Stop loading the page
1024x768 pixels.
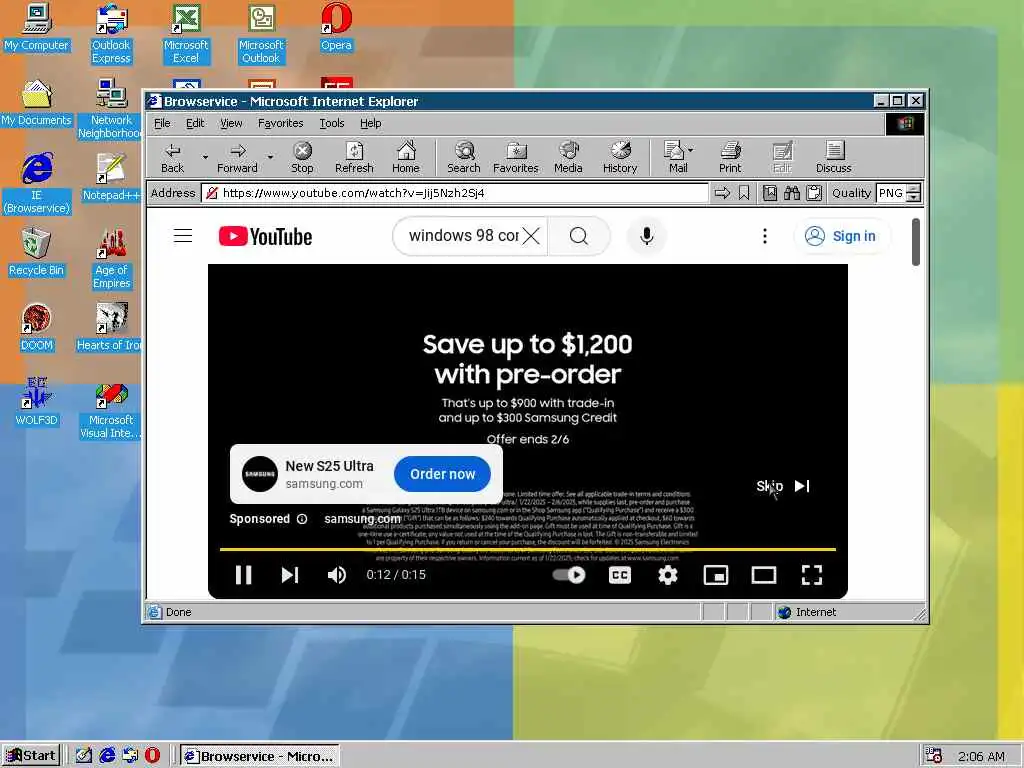click(x=302, y=158)
